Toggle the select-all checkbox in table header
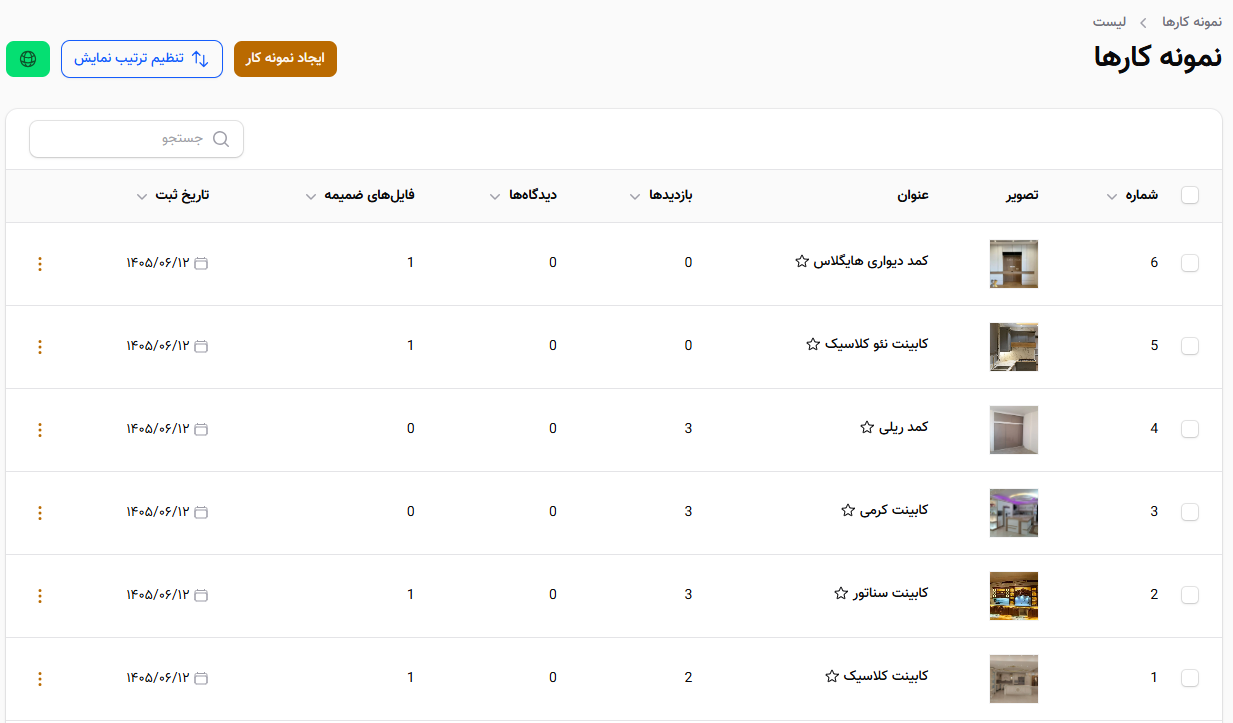This screenshot has width=1233, height=723. pyautogui.click(x=1190, y=196)
